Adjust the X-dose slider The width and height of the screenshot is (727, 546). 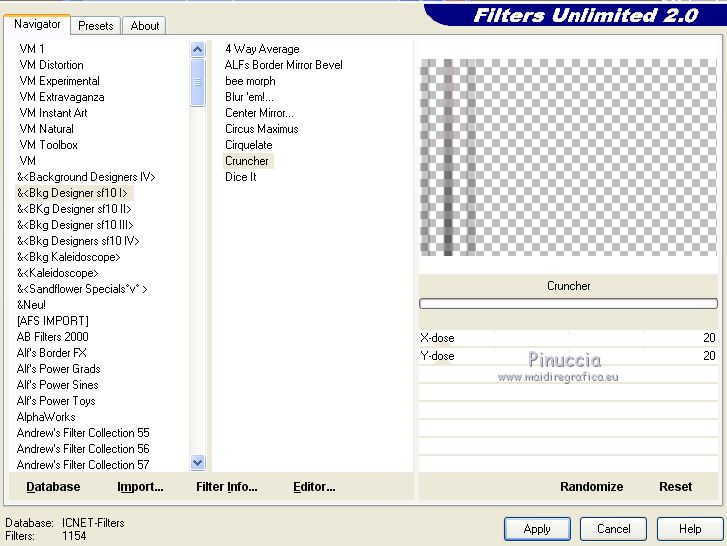[568, 338]
